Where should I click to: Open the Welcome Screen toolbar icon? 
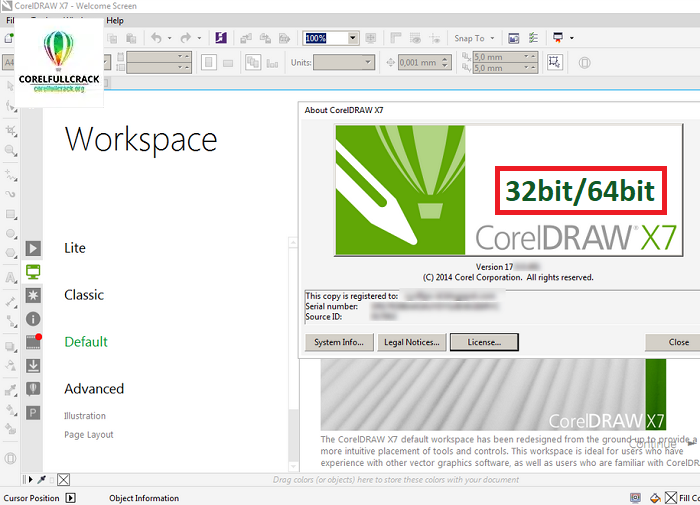pyautogui.click(x=514, y=38)
